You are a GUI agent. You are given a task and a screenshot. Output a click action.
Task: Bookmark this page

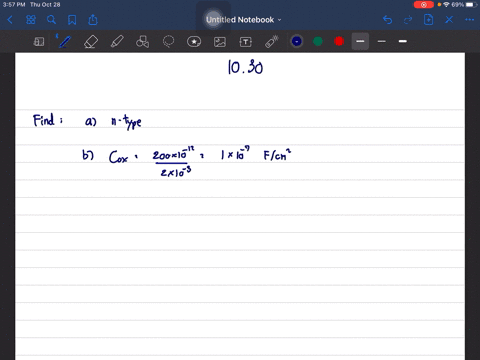[72, 20]
